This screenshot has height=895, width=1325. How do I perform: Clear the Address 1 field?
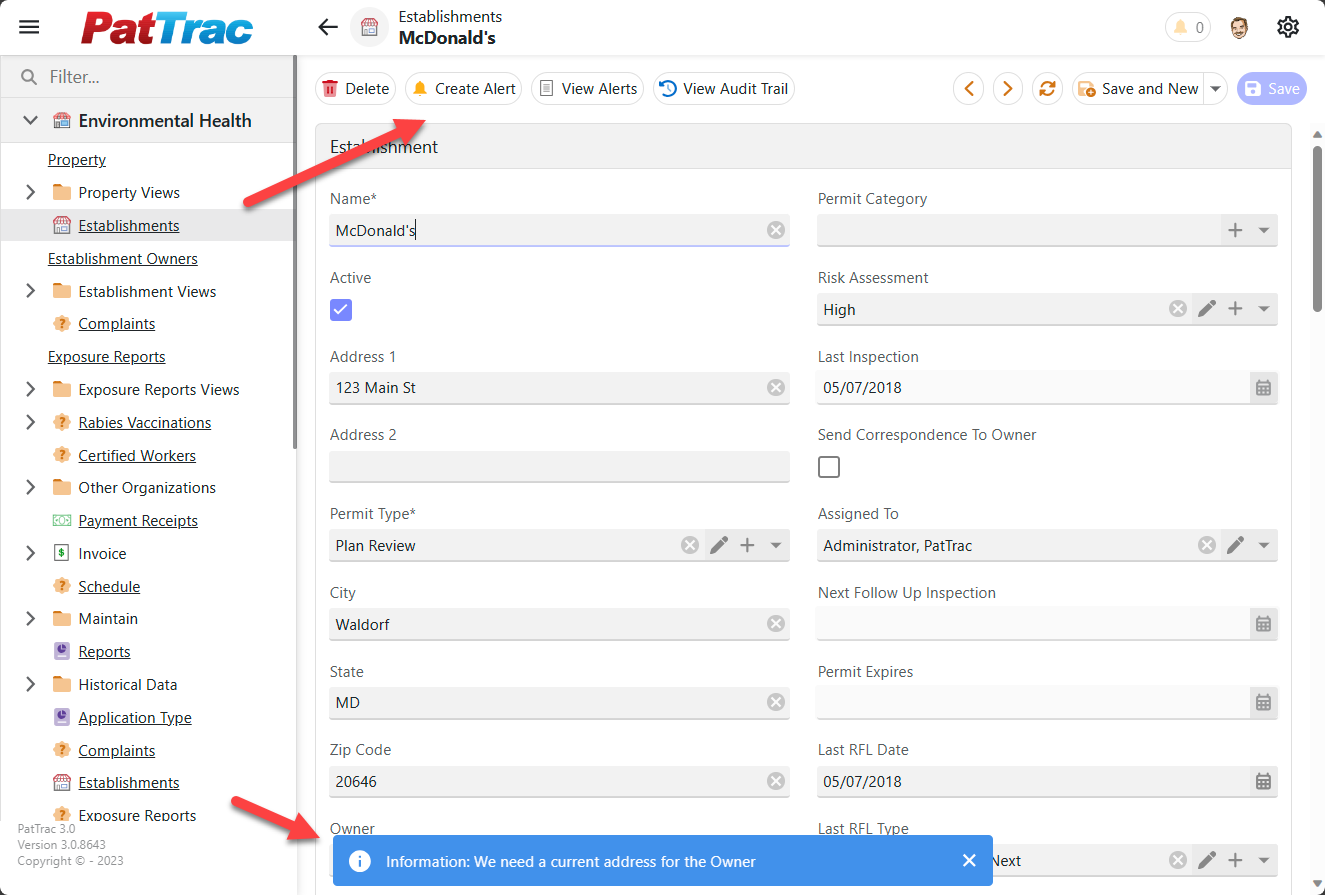[x=776, y=388]
